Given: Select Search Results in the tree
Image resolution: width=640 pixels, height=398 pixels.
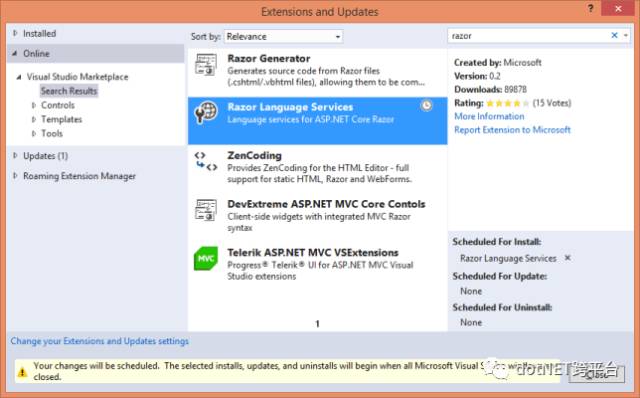Looking at the screenshot, I should (69, 91).
